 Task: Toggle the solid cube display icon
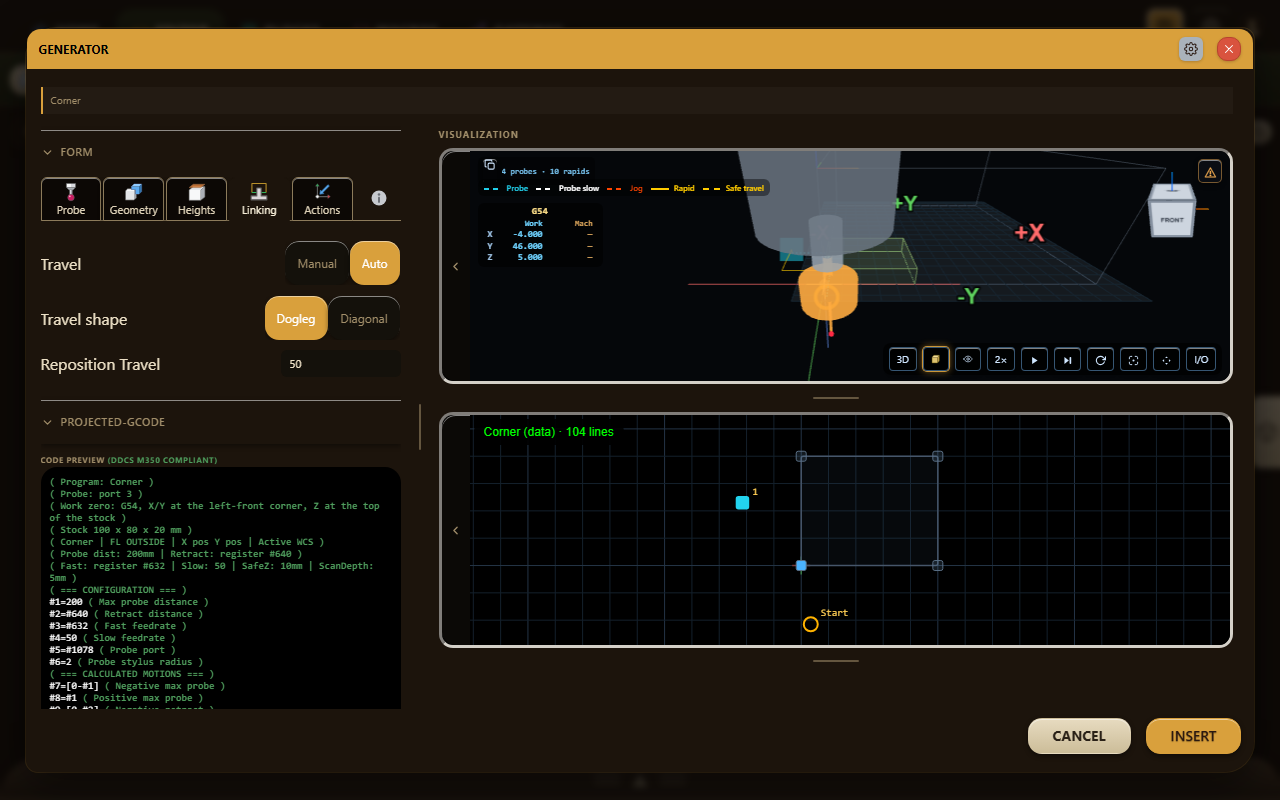tap(936, 359)
